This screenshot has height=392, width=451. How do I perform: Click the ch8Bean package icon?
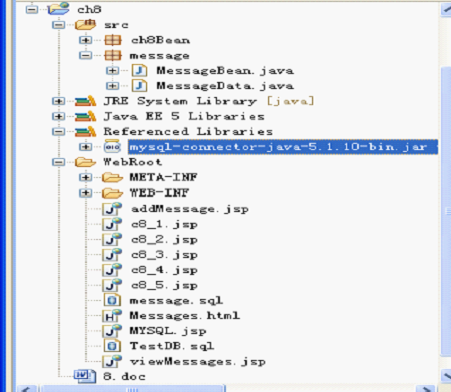click(x=113, y=40)
